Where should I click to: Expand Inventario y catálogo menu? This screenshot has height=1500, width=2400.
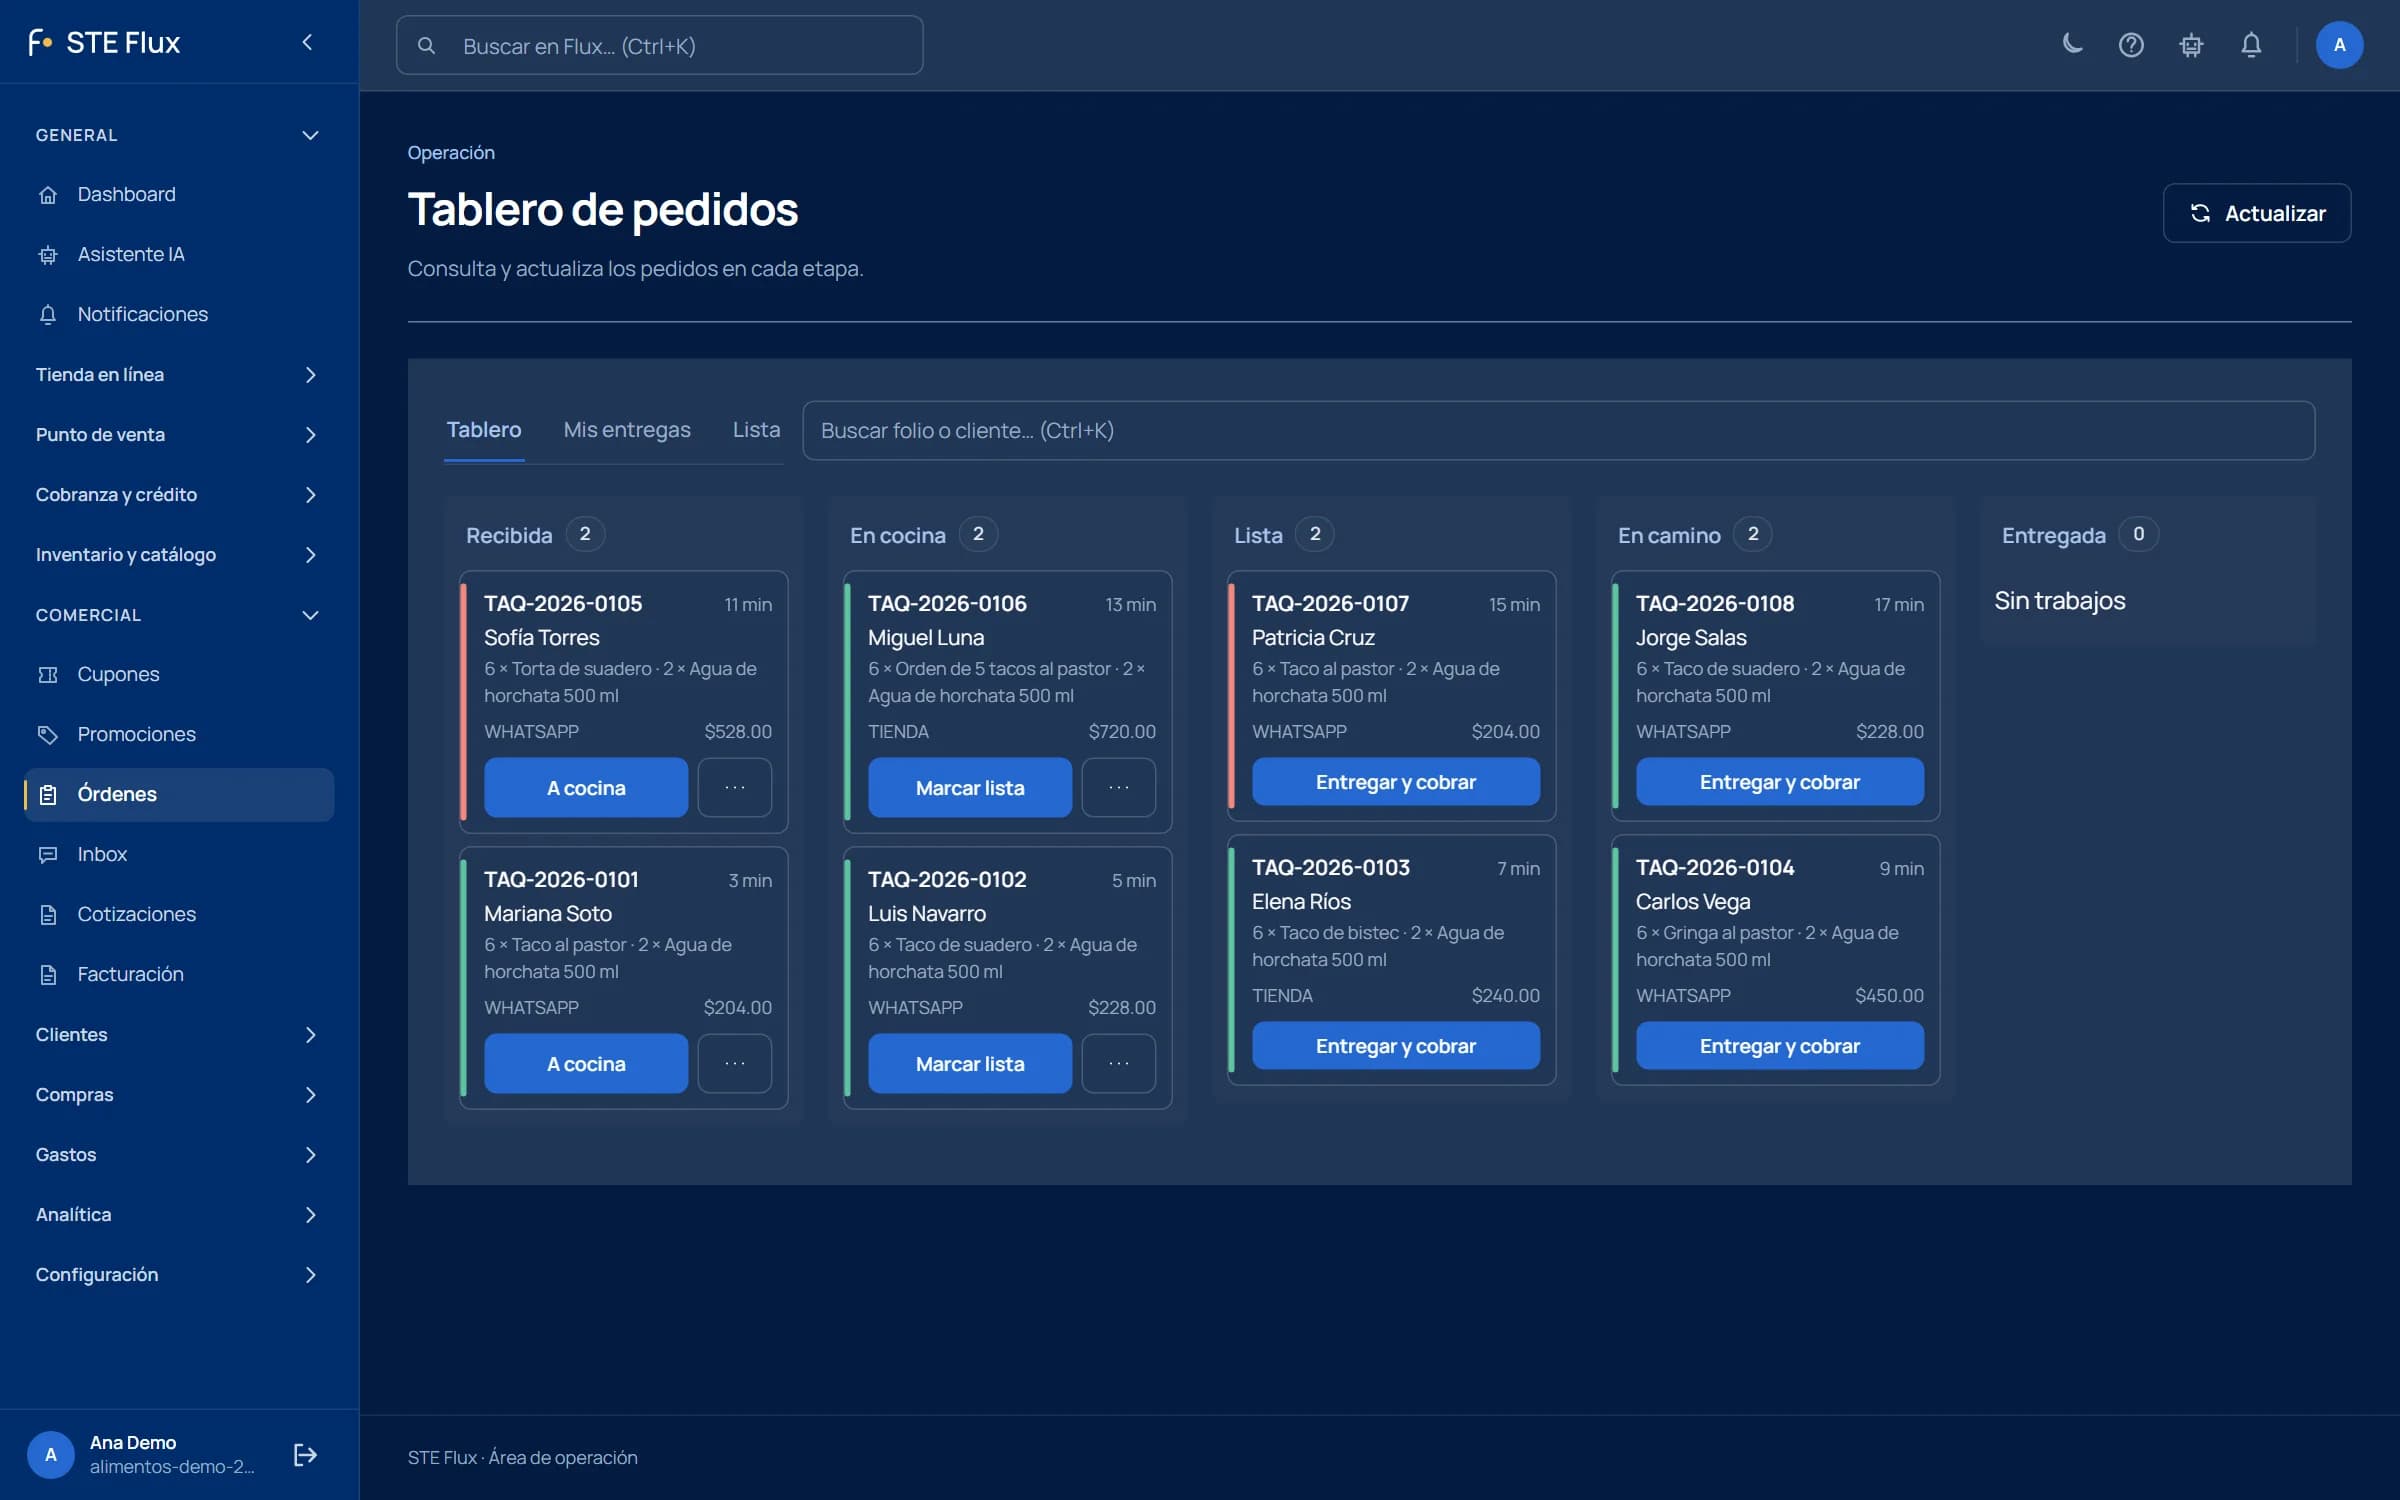(179, 555)
